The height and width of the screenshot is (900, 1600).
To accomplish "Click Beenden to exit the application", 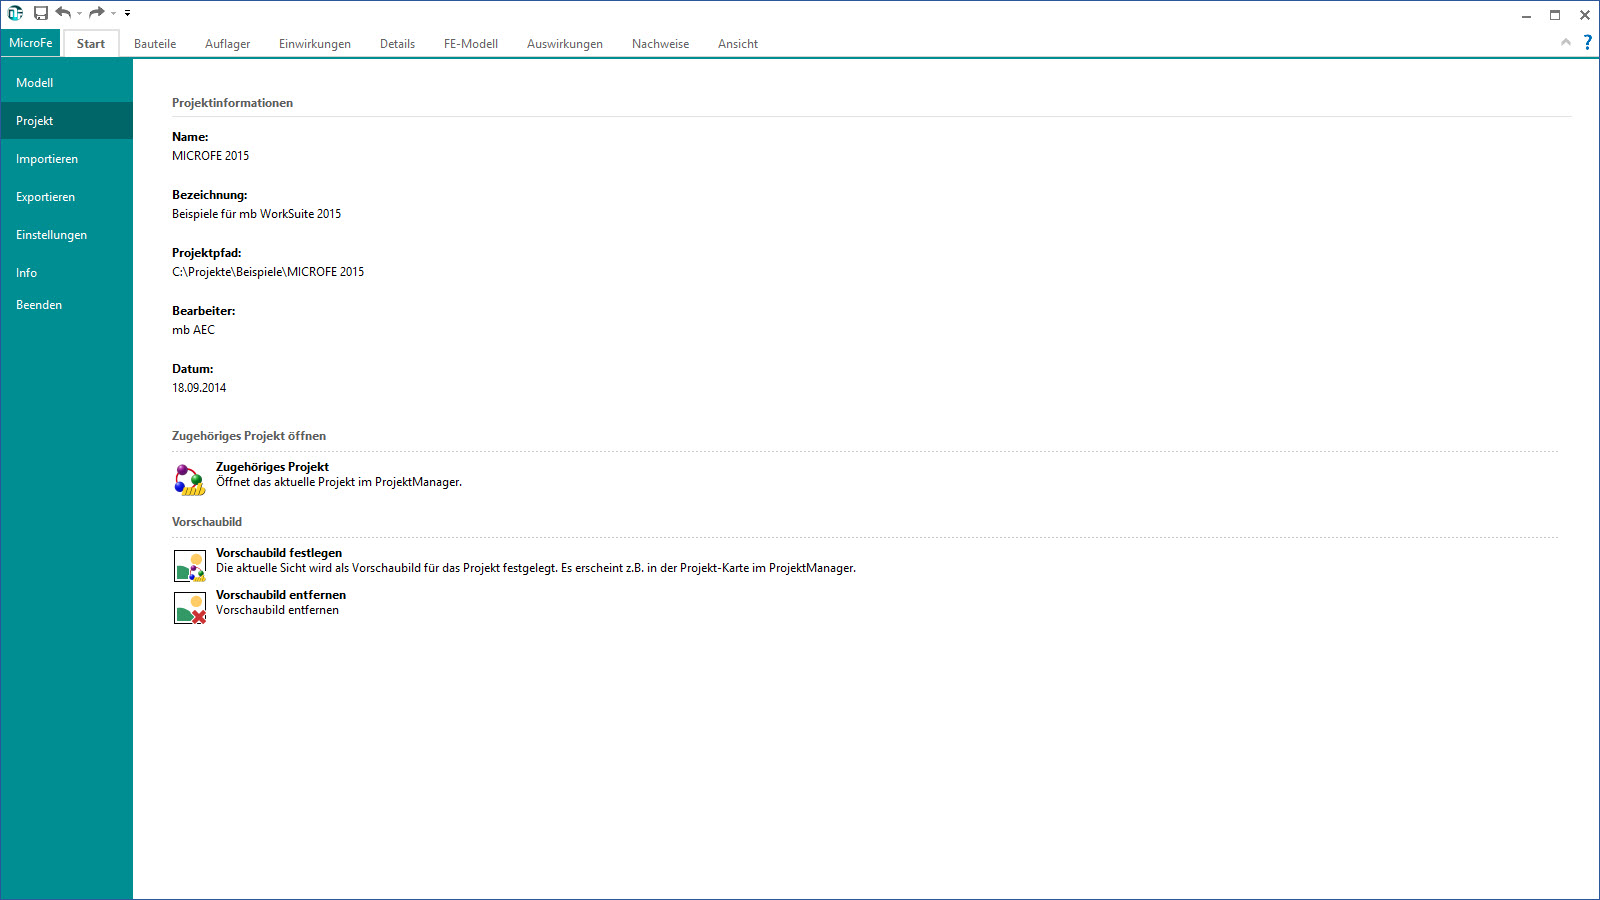I will click(x=67, y=305).
